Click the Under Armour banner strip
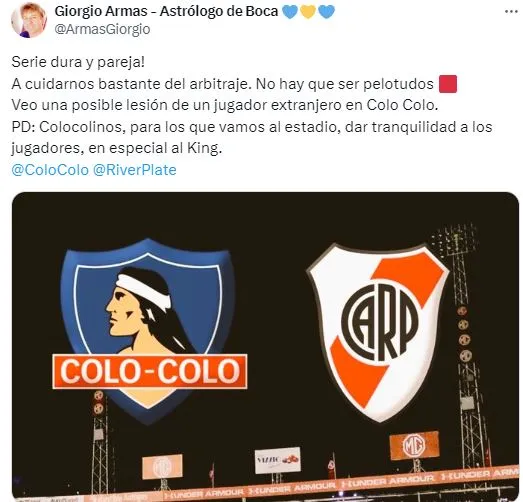 [x=340, y=483]
